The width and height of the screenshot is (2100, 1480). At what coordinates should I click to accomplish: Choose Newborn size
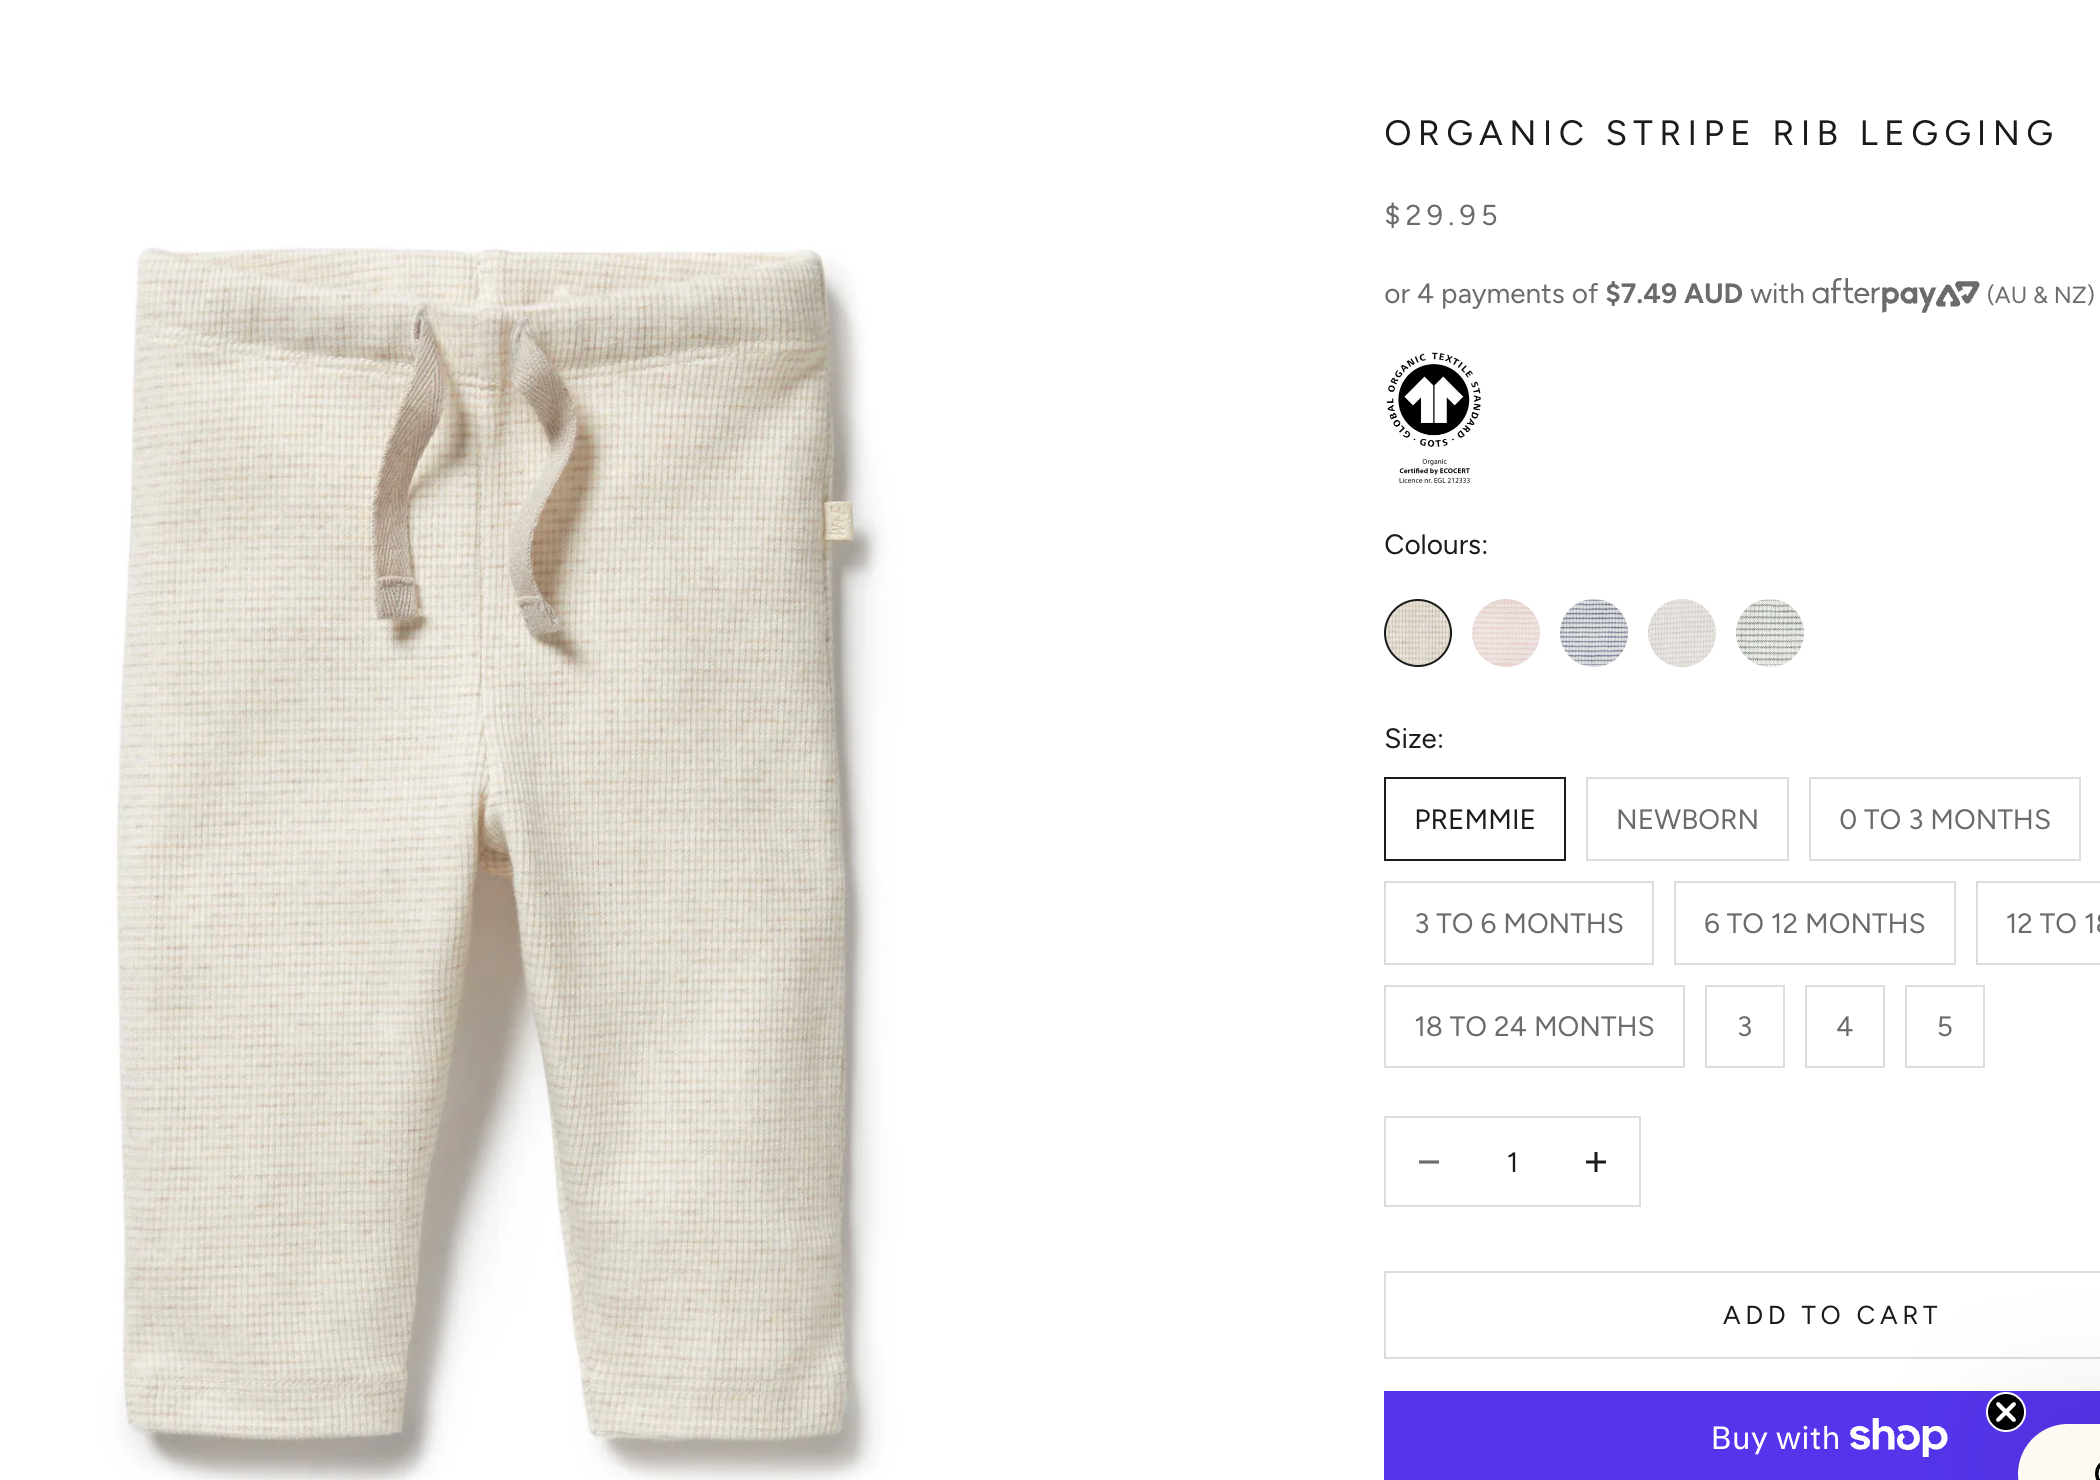[1687, 819]
